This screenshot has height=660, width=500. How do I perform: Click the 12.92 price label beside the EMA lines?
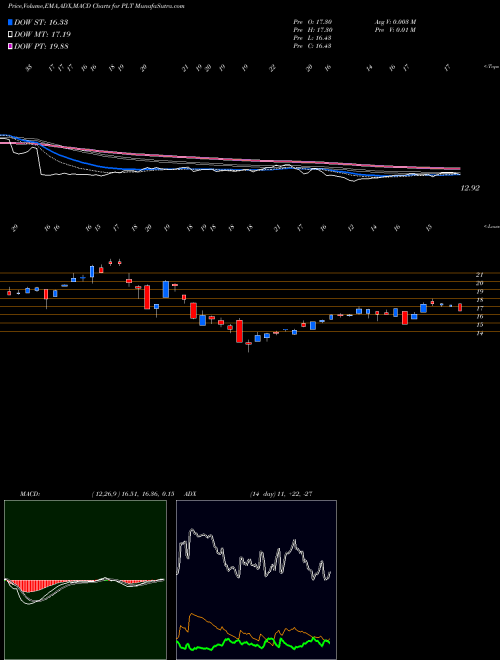(470, 189)
